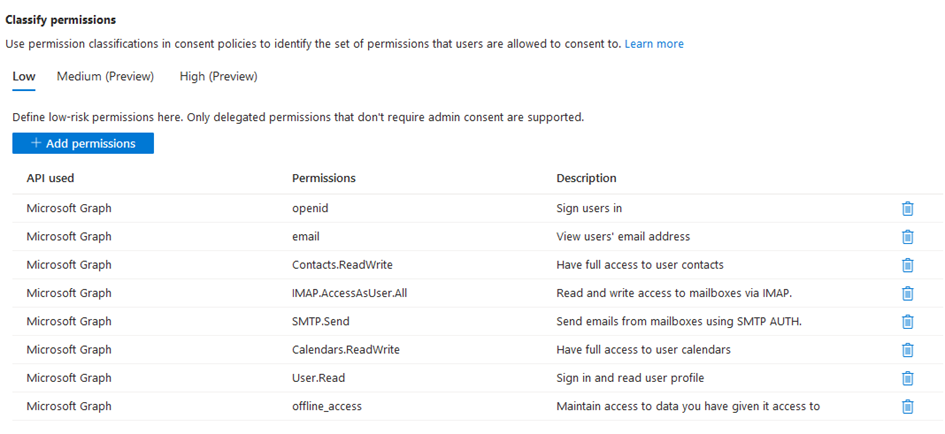Image resolution: width=945 pixels, height=434 pixels.
Task: Remove the Contacts.ReadWrite permission with its trash icon
Action: tap(908, 265)
